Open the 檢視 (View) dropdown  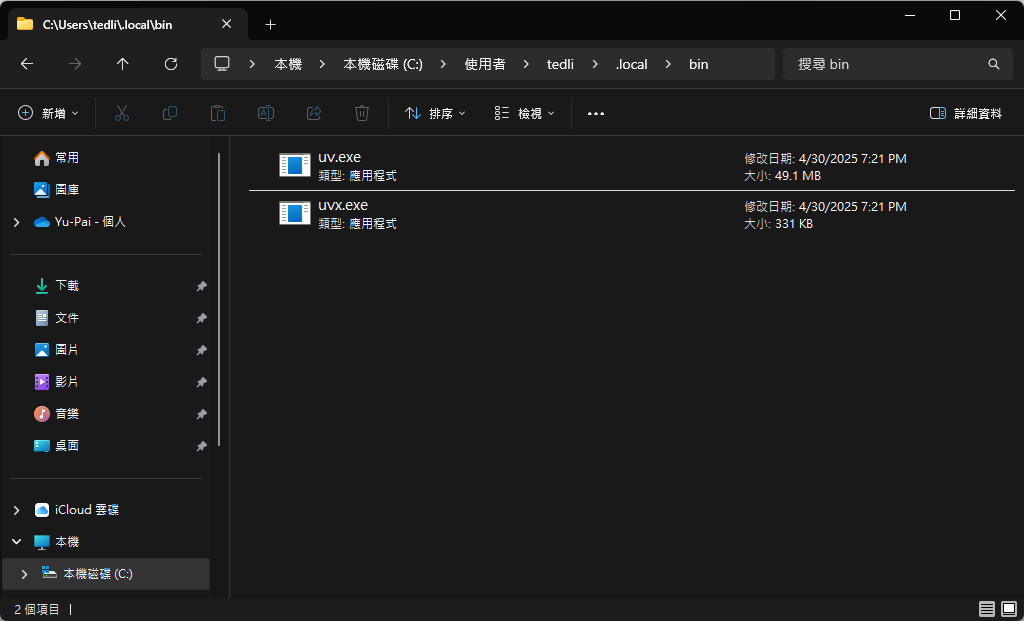[x=522, y=113]
